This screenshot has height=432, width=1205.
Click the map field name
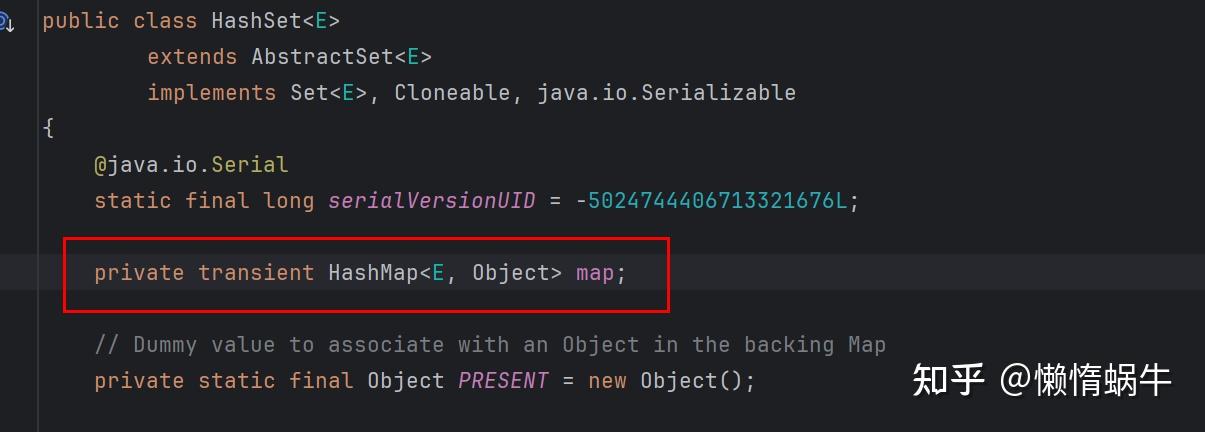tap(594, 273)
